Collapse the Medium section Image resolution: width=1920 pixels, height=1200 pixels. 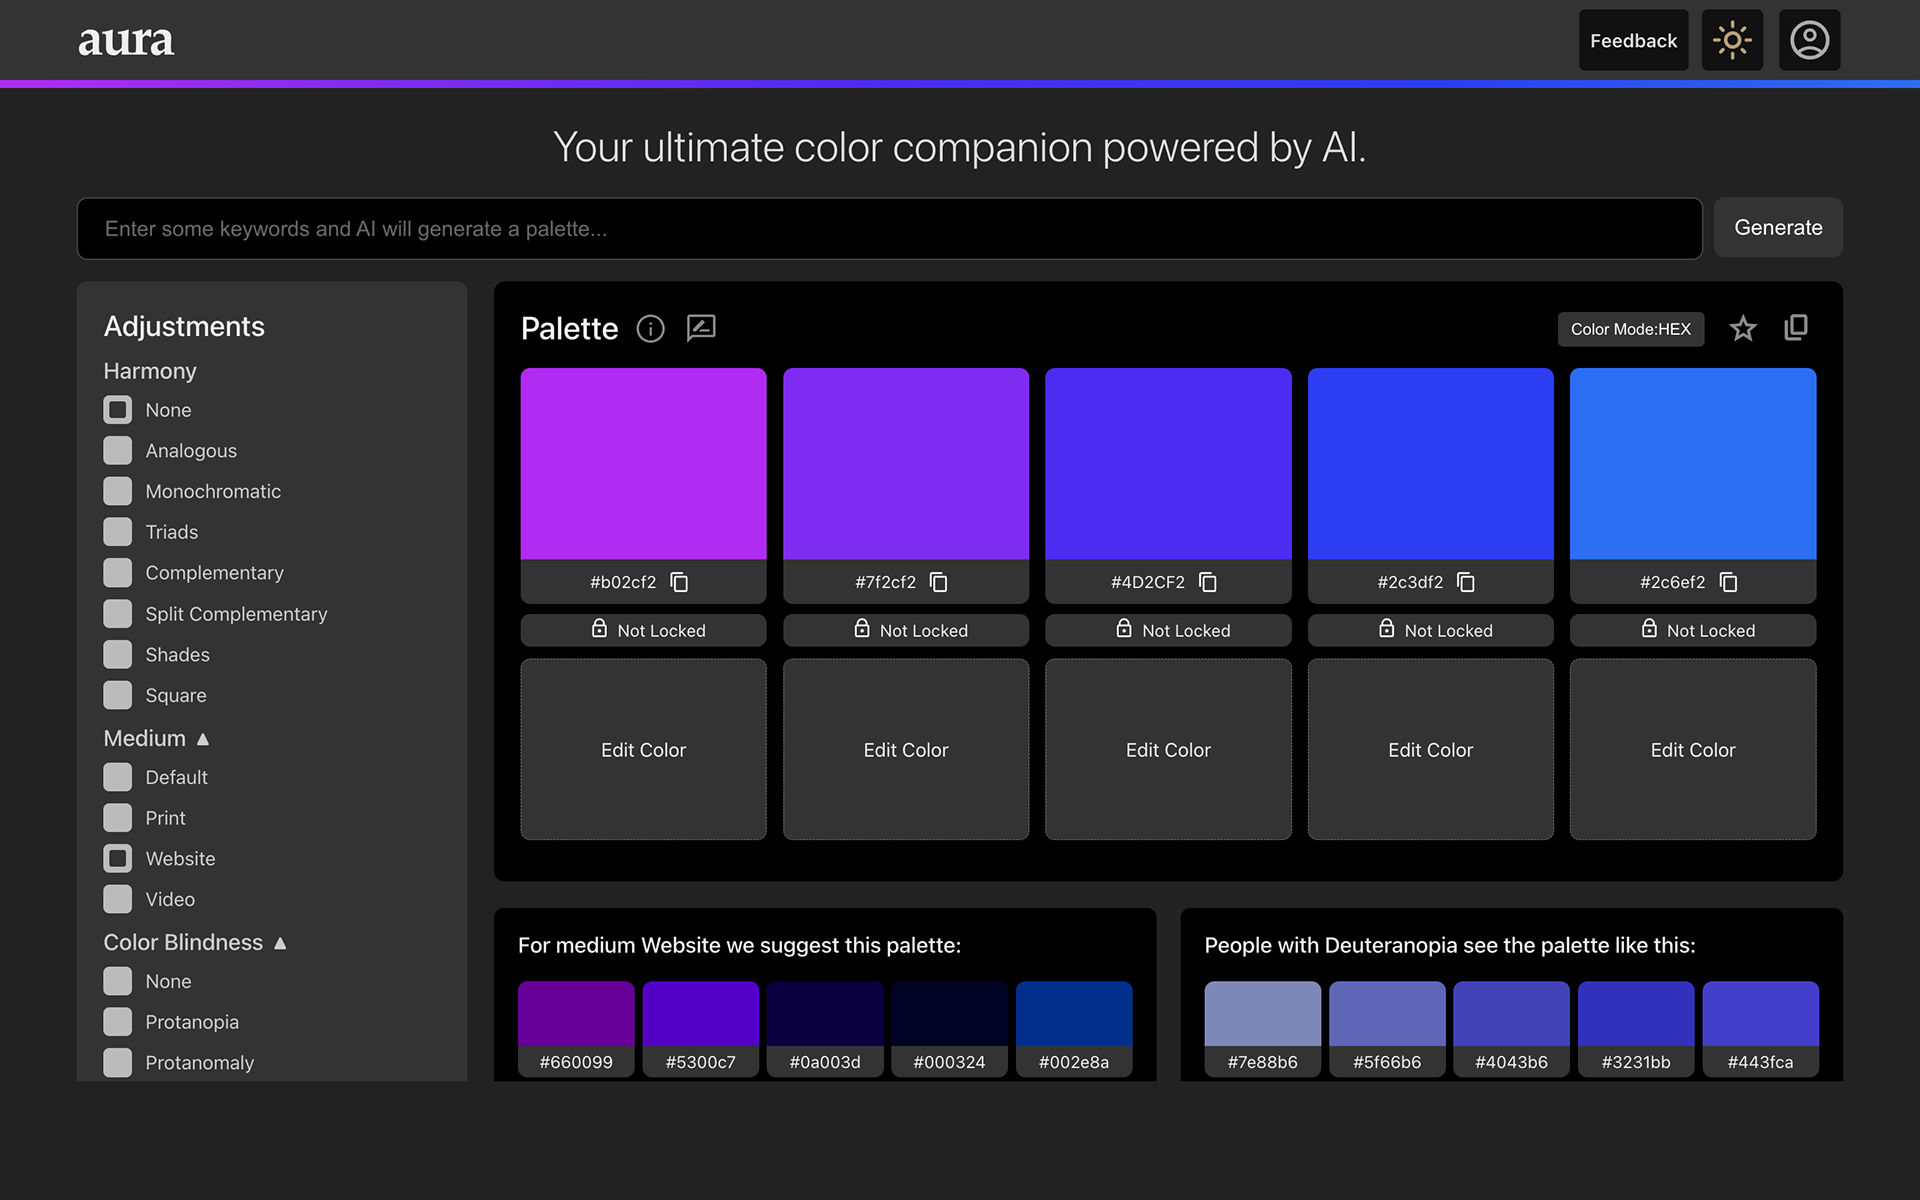[x=203, y=739]
